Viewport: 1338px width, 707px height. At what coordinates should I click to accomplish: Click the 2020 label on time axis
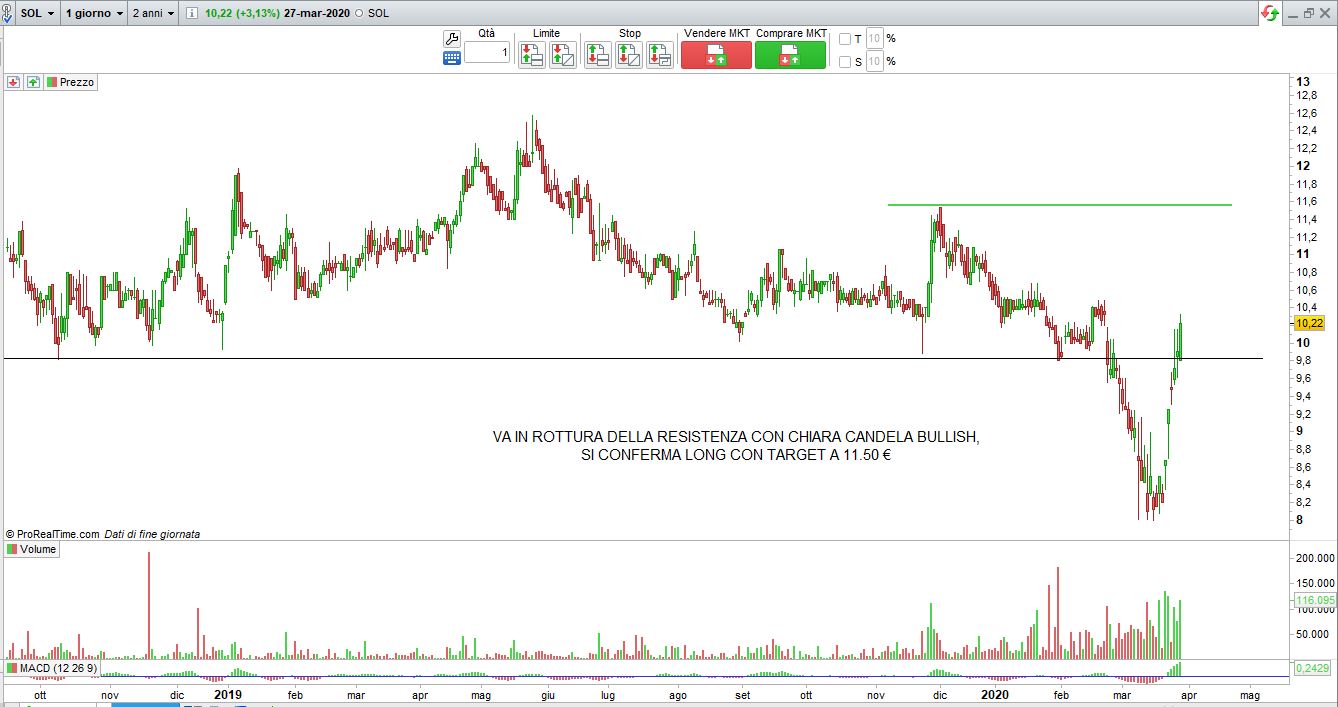click(994, 694)
